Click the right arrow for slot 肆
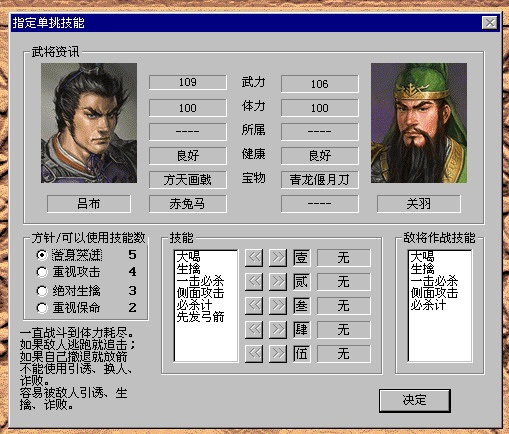This screenshot has width=509, height=434. coord(278,330)
